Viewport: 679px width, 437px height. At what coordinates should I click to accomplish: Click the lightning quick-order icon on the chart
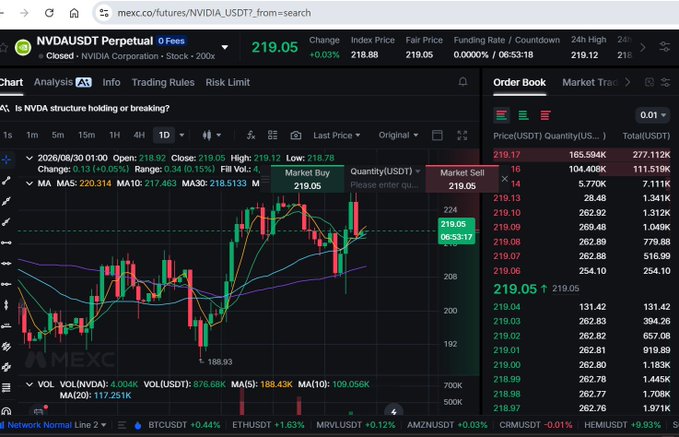point(394,411)
